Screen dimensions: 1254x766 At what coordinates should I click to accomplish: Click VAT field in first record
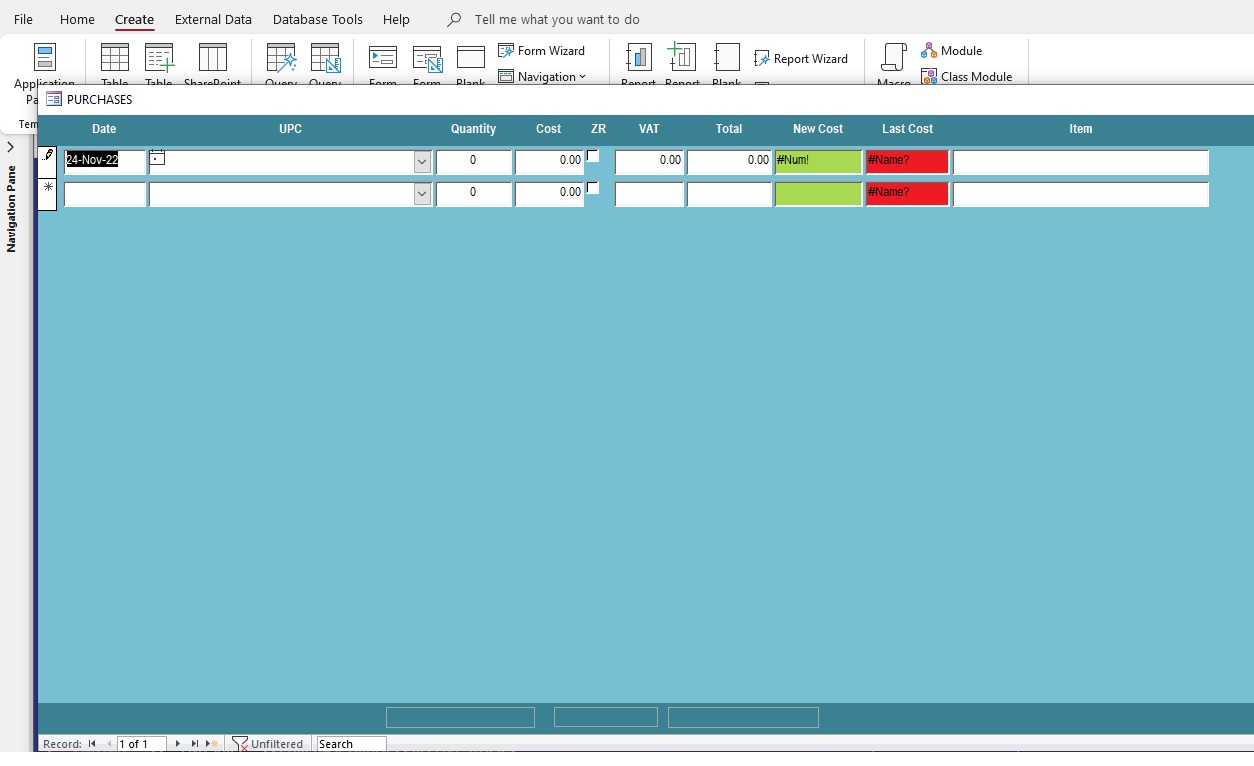[650, 162]
